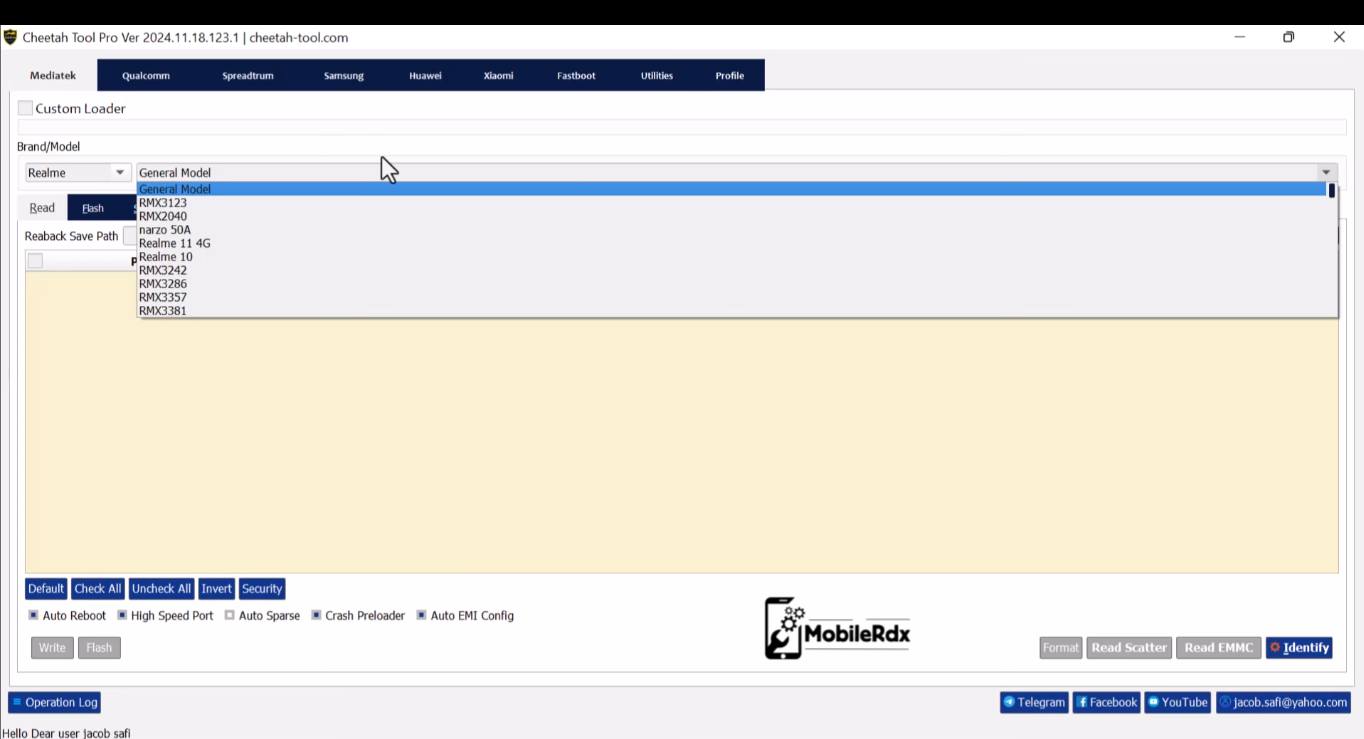Select RMX3123 from the model list
1364x739 pixels.
[x=731, y=203]
